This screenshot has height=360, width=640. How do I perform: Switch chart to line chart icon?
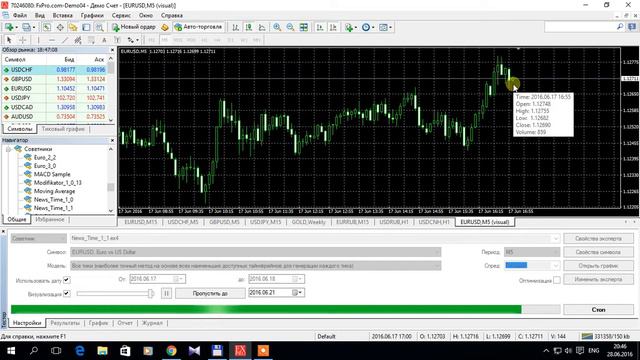pyautogui.click(x=262, y=27)
